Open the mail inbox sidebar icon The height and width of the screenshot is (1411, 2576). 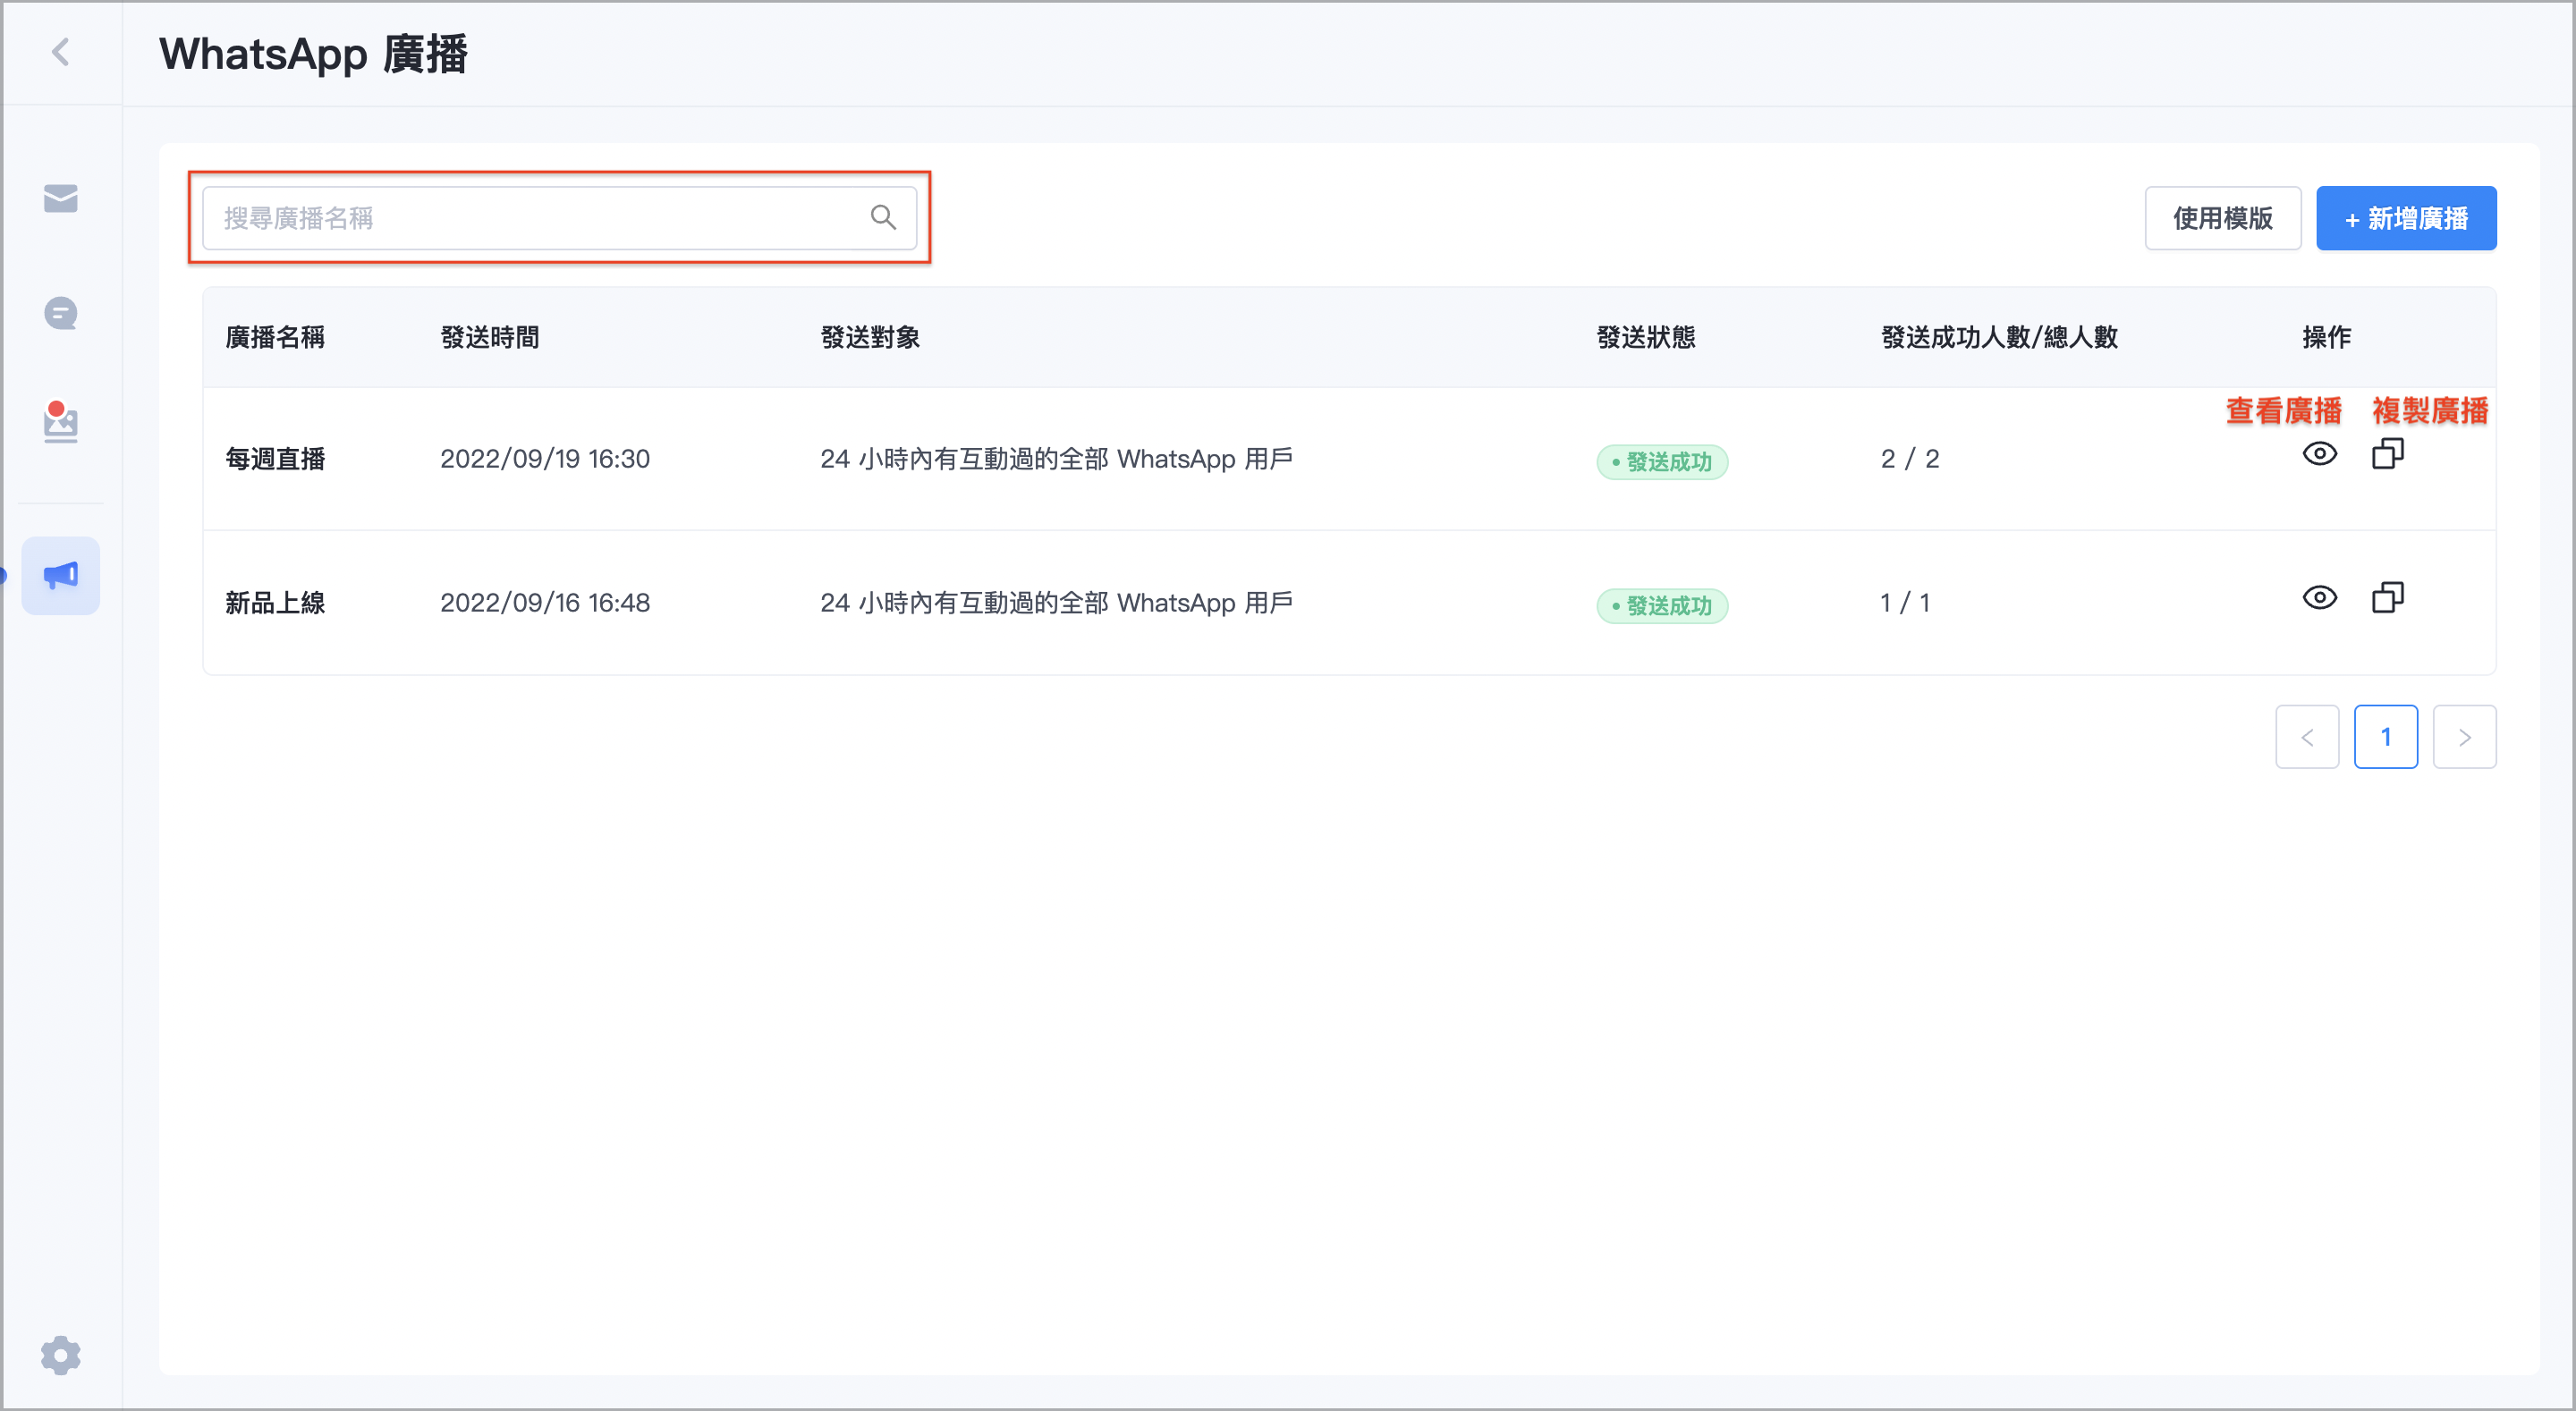pyautogui.click(x=61, y=199)
